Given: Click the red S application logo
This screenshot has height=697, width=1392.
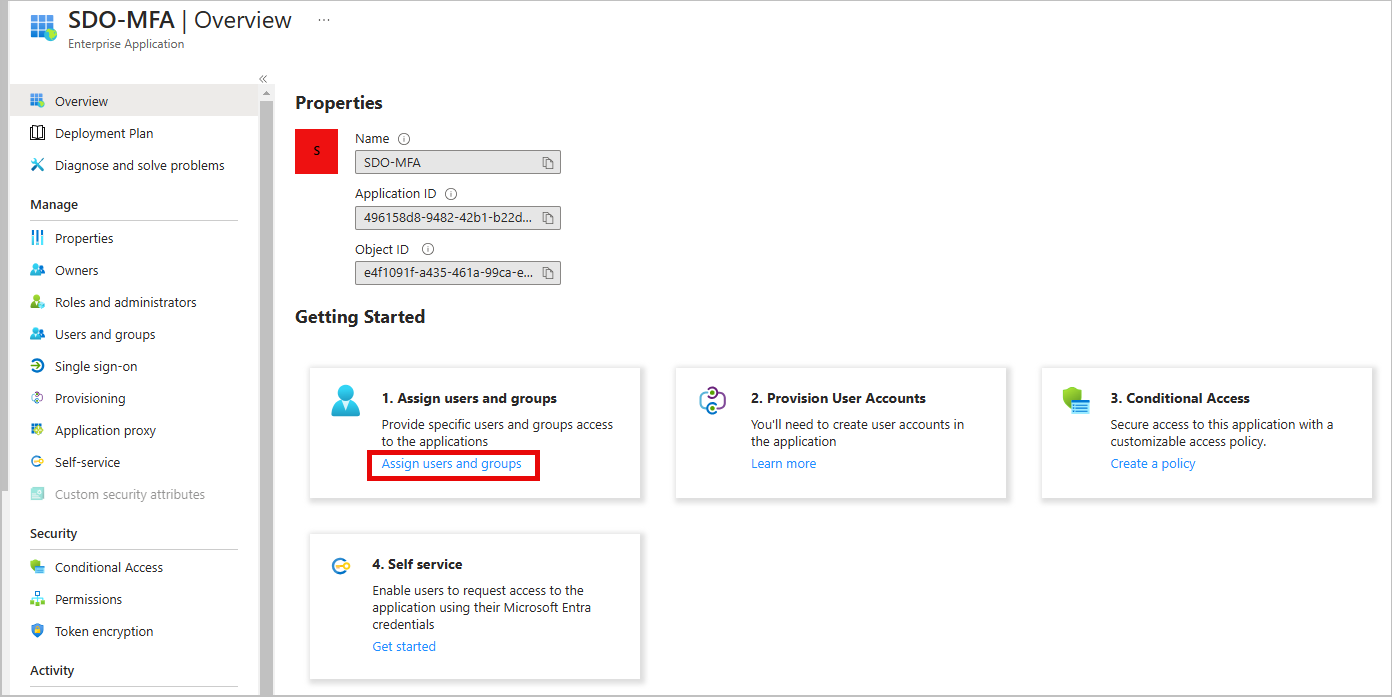Looking at the screenshot, I should point(317,151).
